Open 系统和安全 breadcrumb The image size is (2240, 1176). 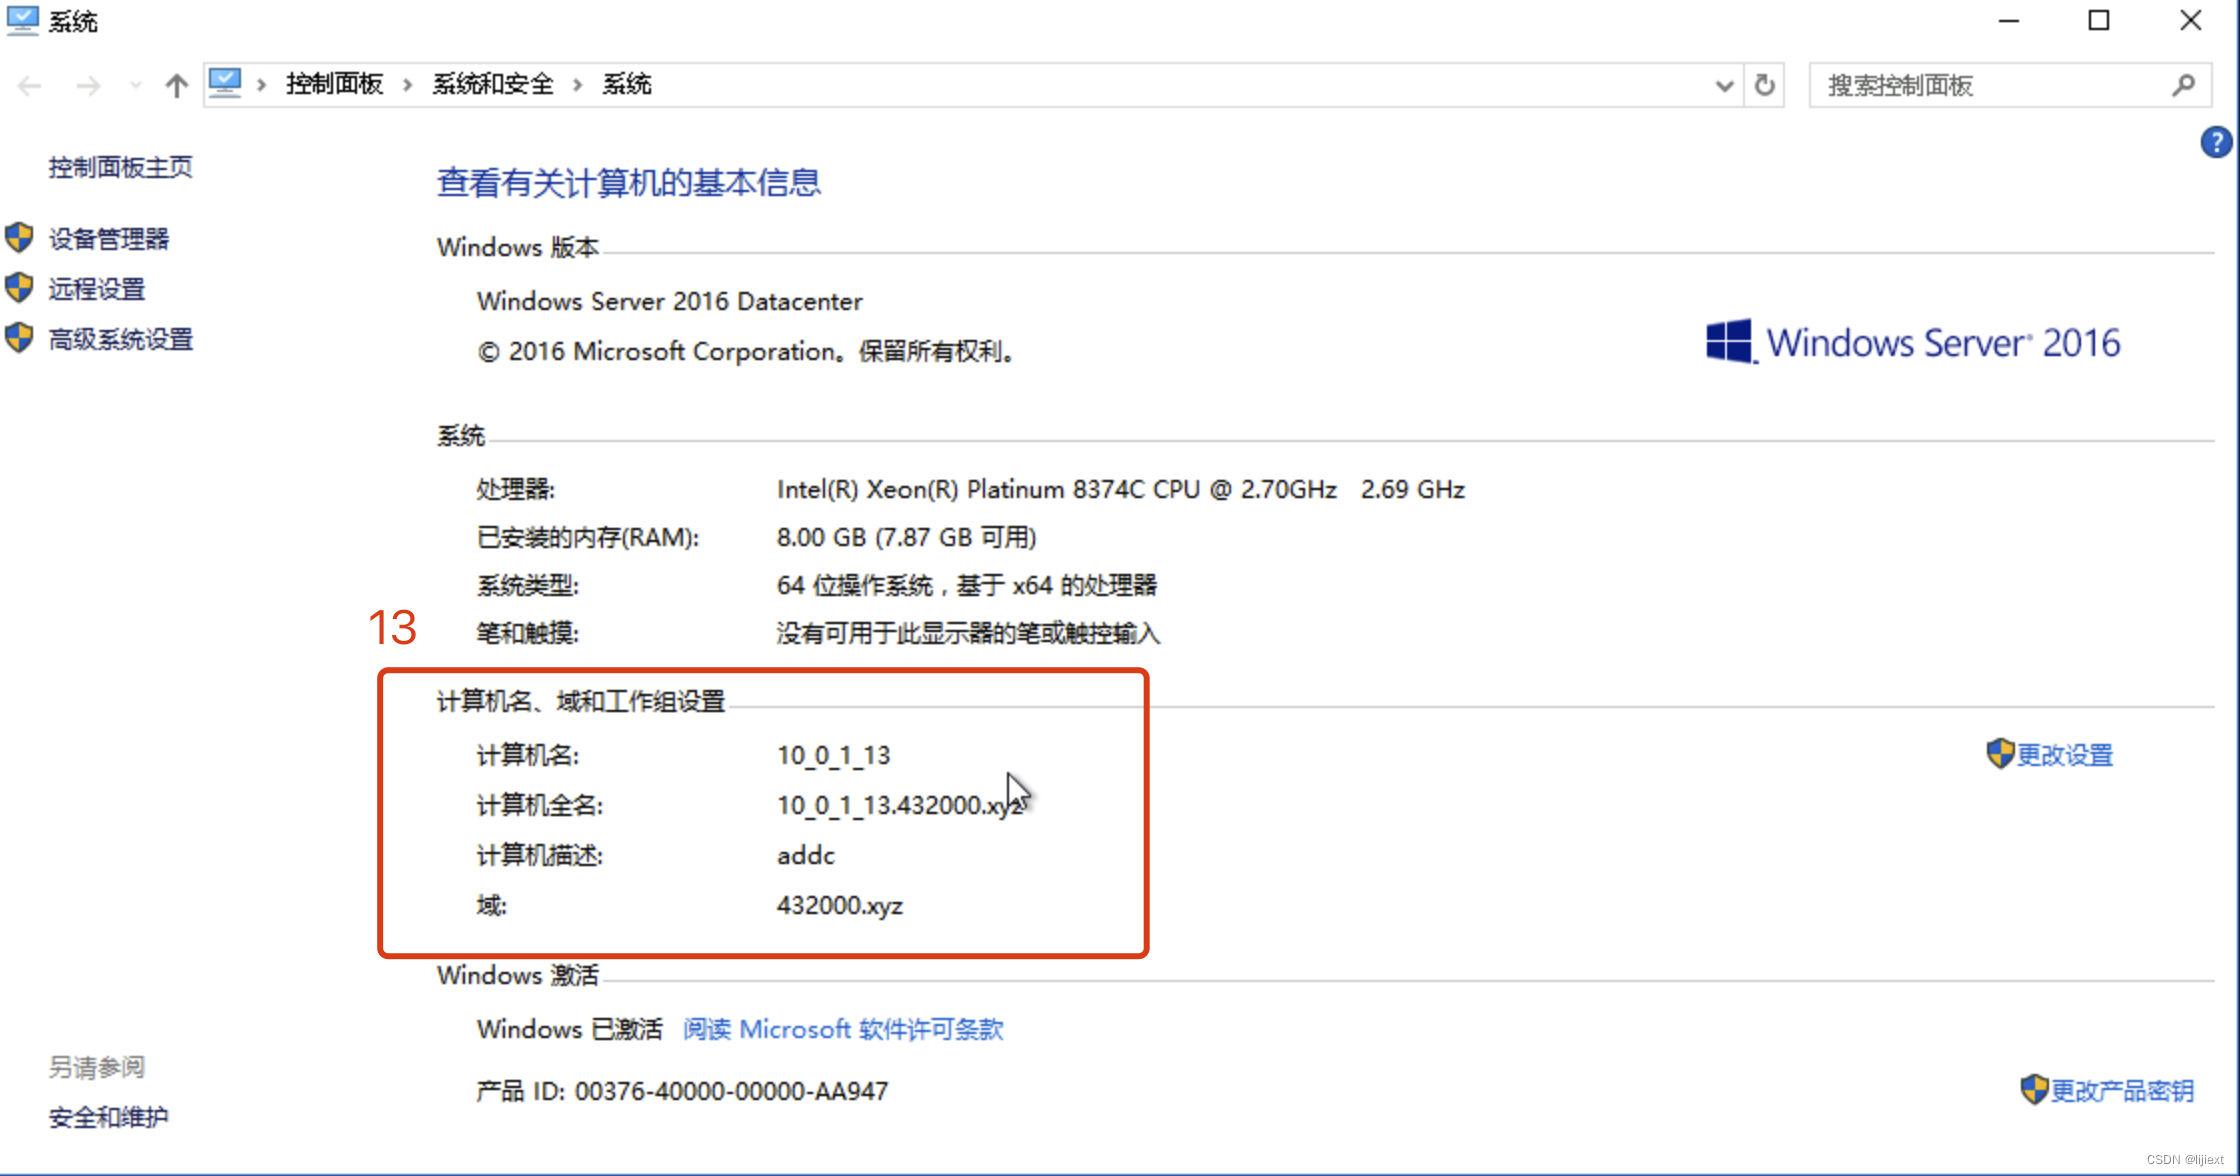click(493, 84)
